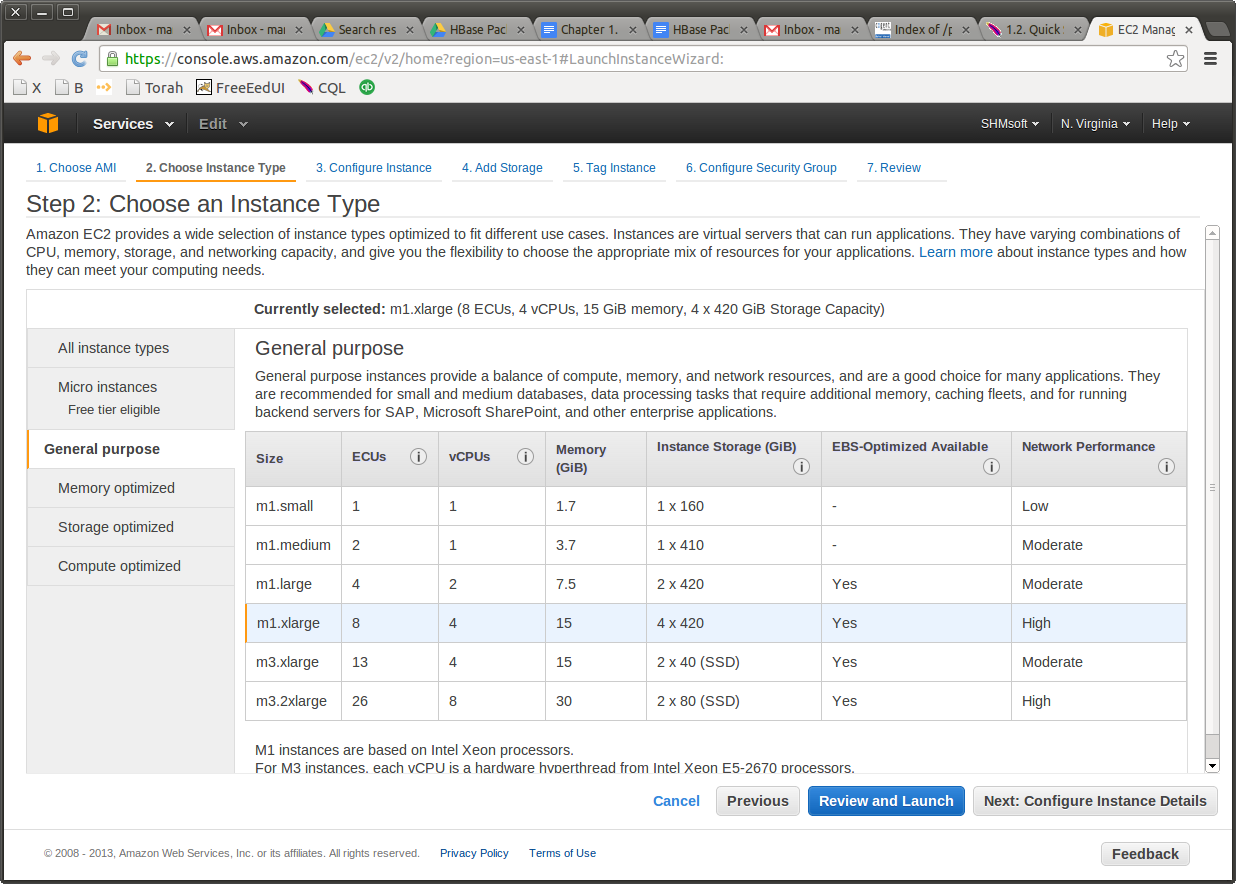Show info for the ECUs column
The image size is (1236, 884).
point(418,457)
